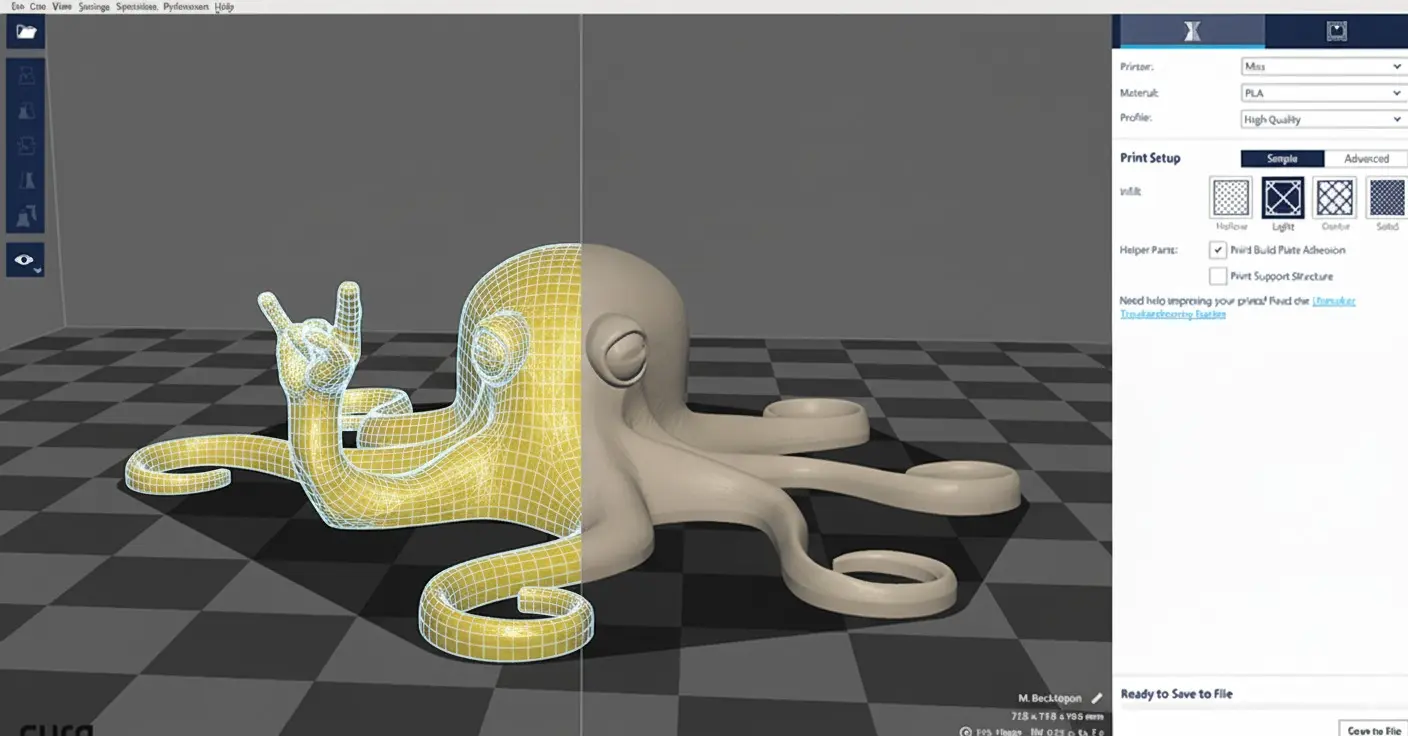1408x736 pixels.
Task: Open the Material dropdown showing PLA
Action: [x=1323, y=93]
